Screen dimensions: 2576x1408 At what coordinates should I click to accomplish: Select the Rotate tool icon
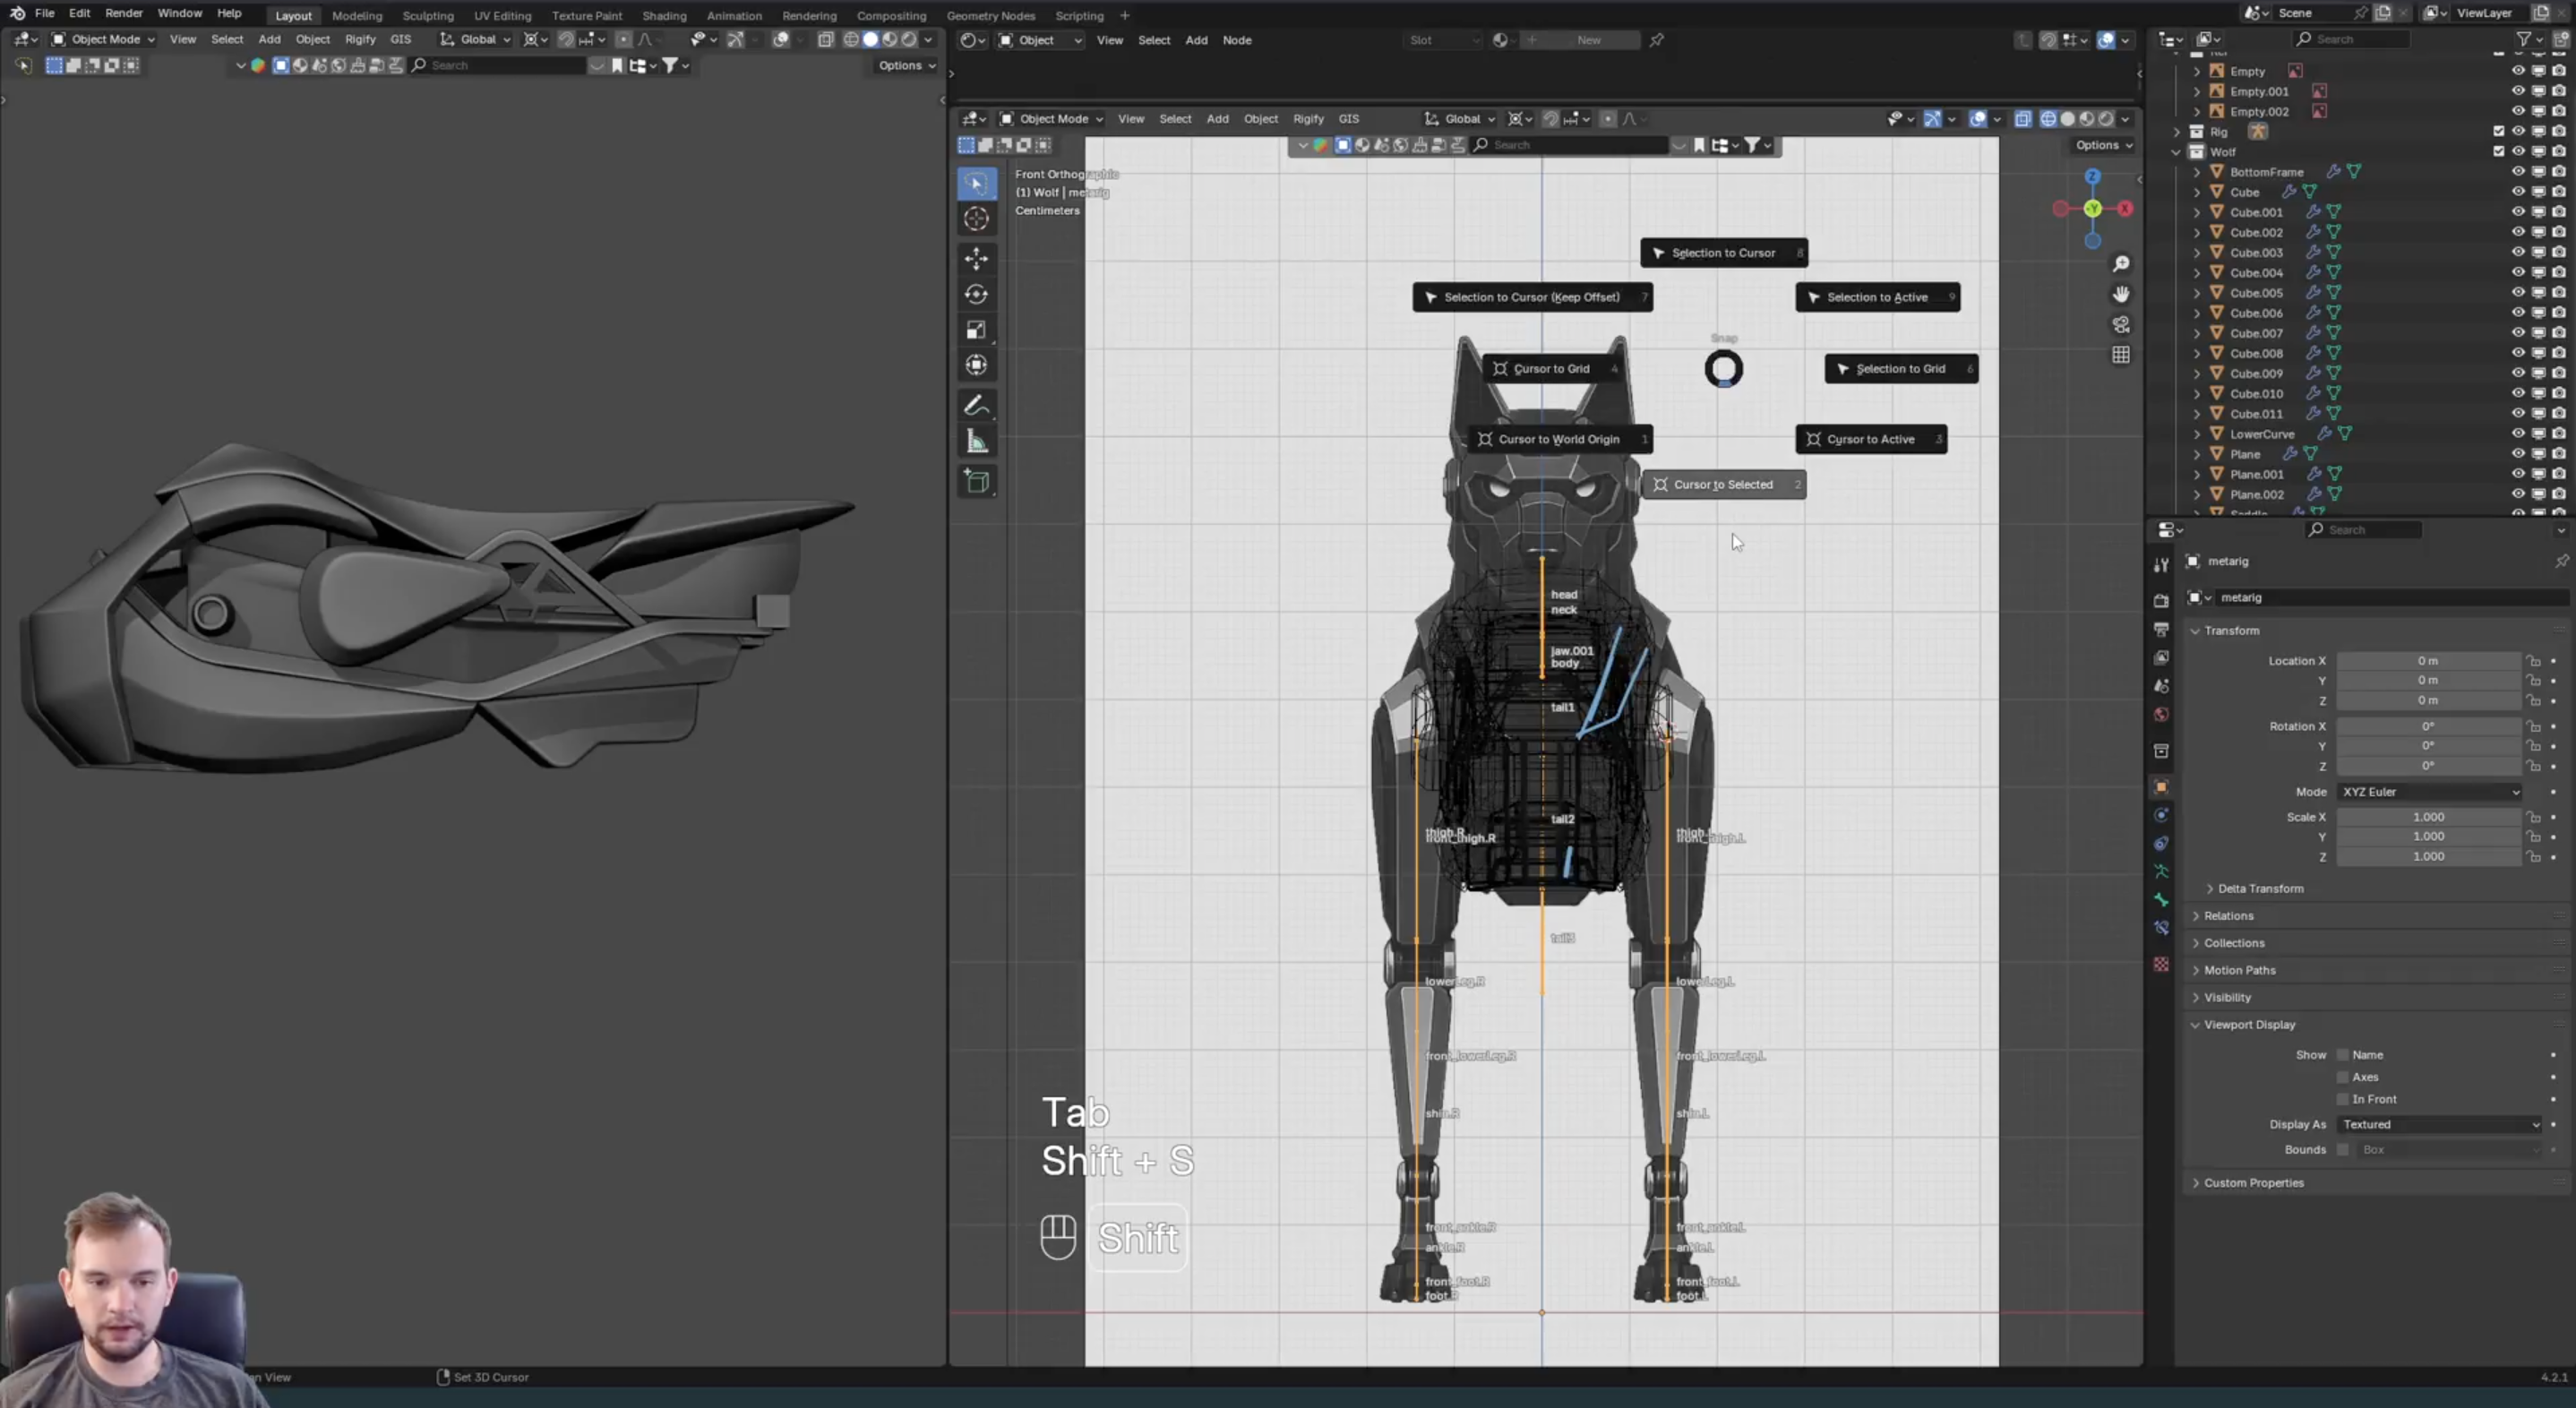click(x=976, y=294)
